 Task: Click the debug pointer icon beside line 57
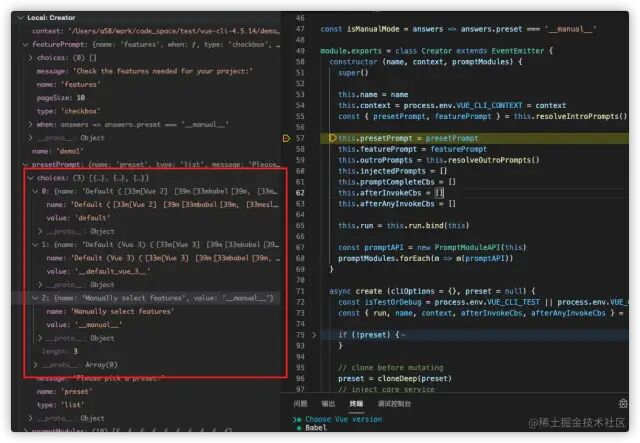click(x=286, y=138)
